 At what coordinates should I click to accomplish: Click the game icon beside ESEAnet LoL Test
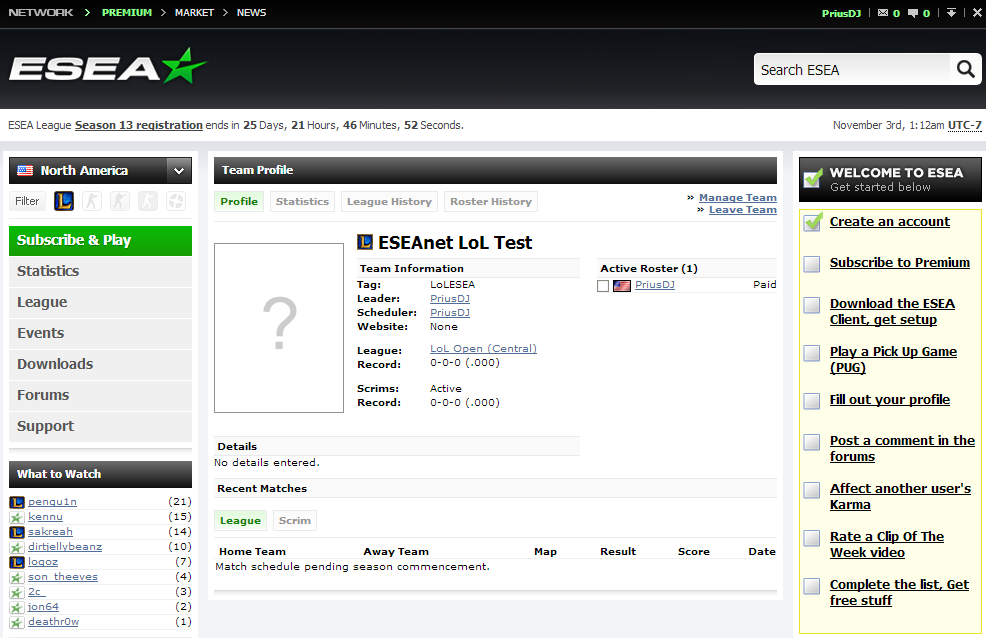365,242
